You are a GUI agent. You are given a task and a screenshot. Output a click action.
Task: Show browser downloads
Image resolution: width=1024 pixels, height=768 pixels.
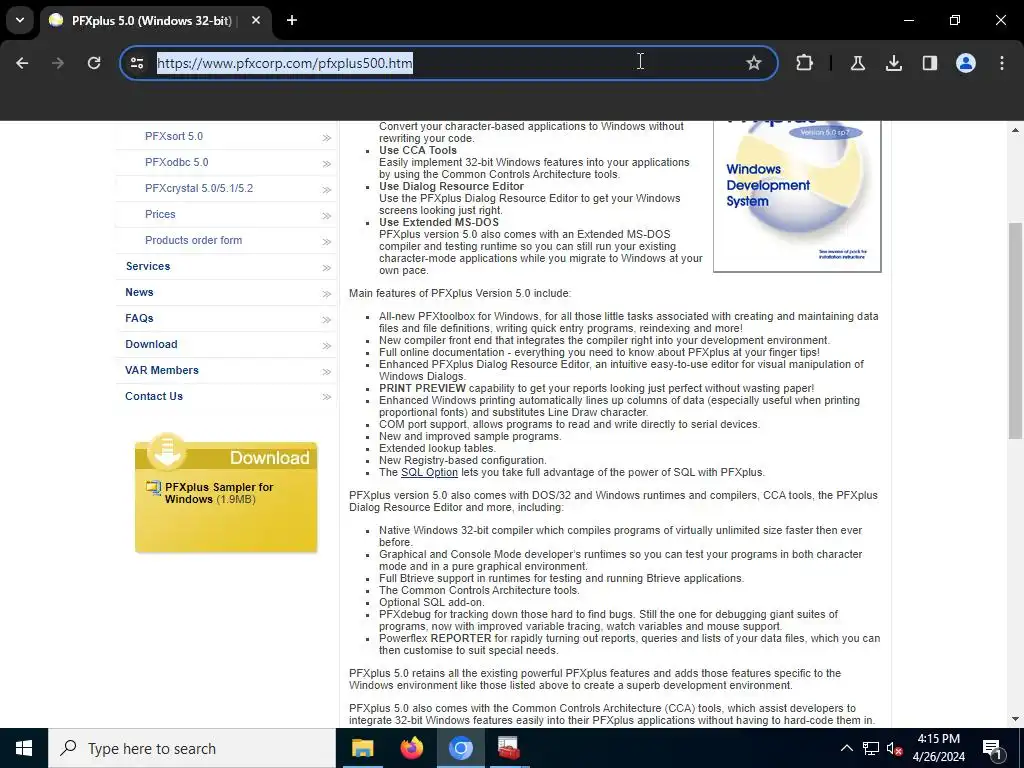893,63
